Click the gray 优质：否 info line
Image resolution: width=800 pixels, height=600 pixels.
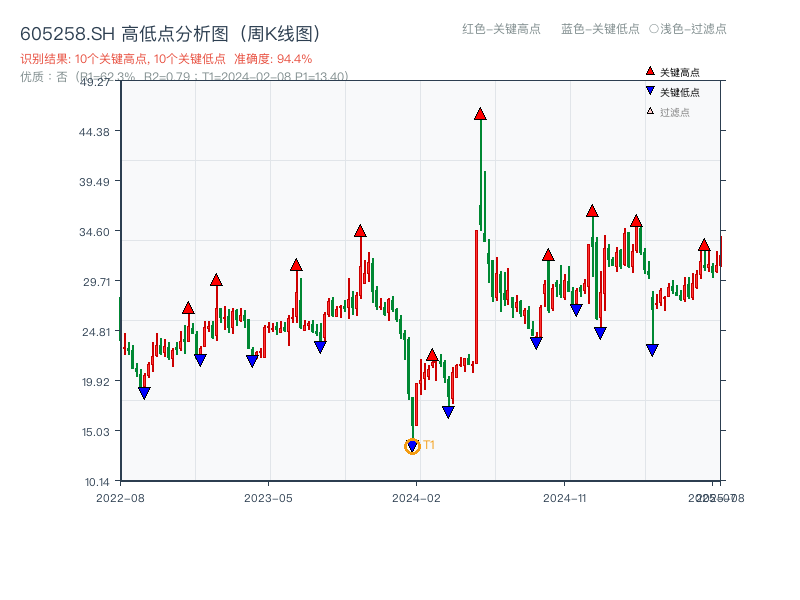[184, 77]
